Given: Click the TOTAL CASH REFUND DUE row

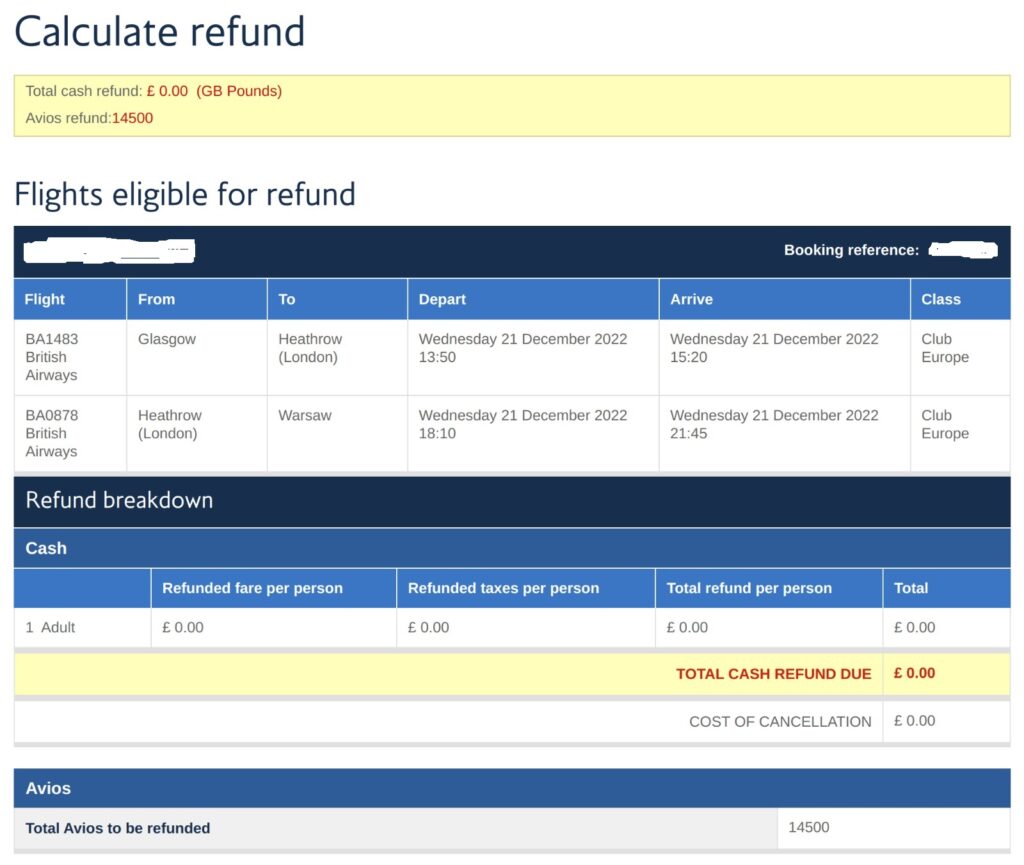Looking at the screenshot, I should click(512, 674).
